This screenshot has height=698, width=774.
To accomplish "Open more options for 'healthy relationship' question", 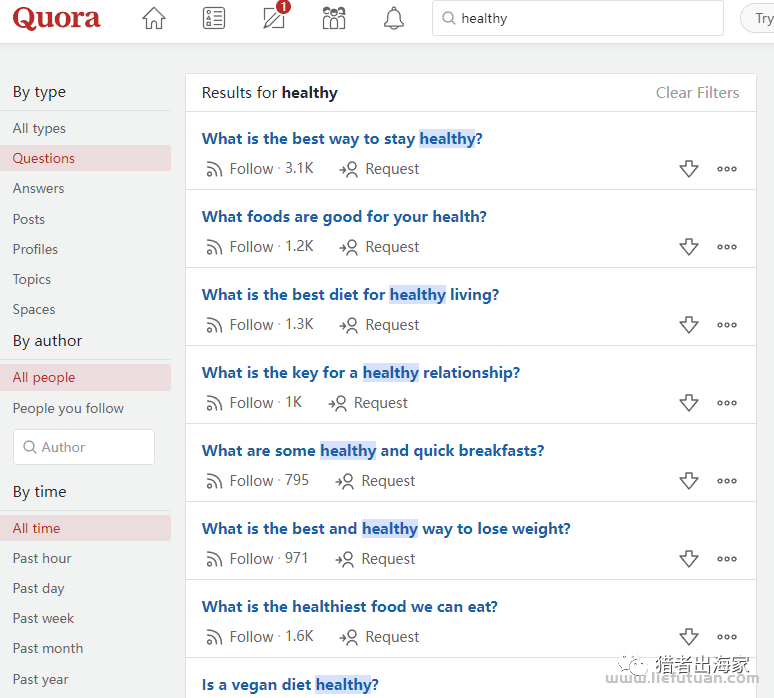I will click(727, 403).
